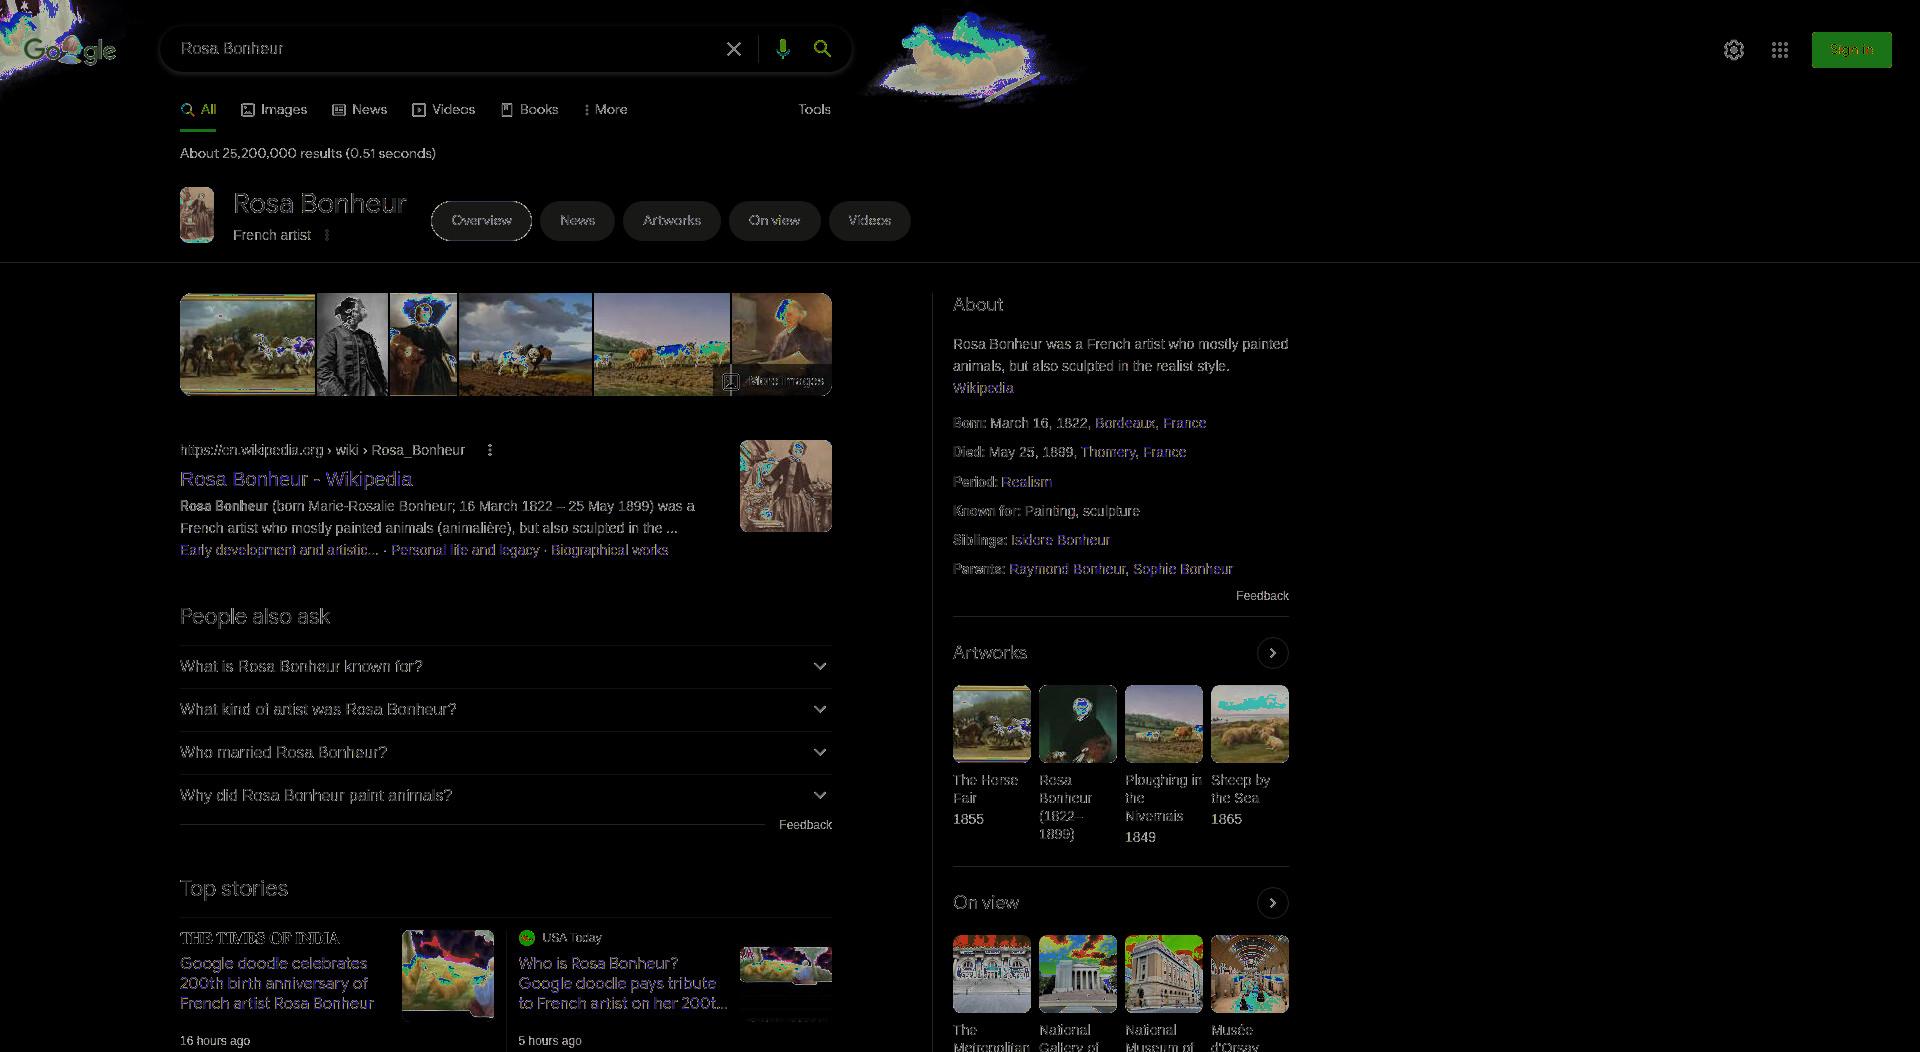Expand What is Rosa Bonheur known for

[505, 667]
